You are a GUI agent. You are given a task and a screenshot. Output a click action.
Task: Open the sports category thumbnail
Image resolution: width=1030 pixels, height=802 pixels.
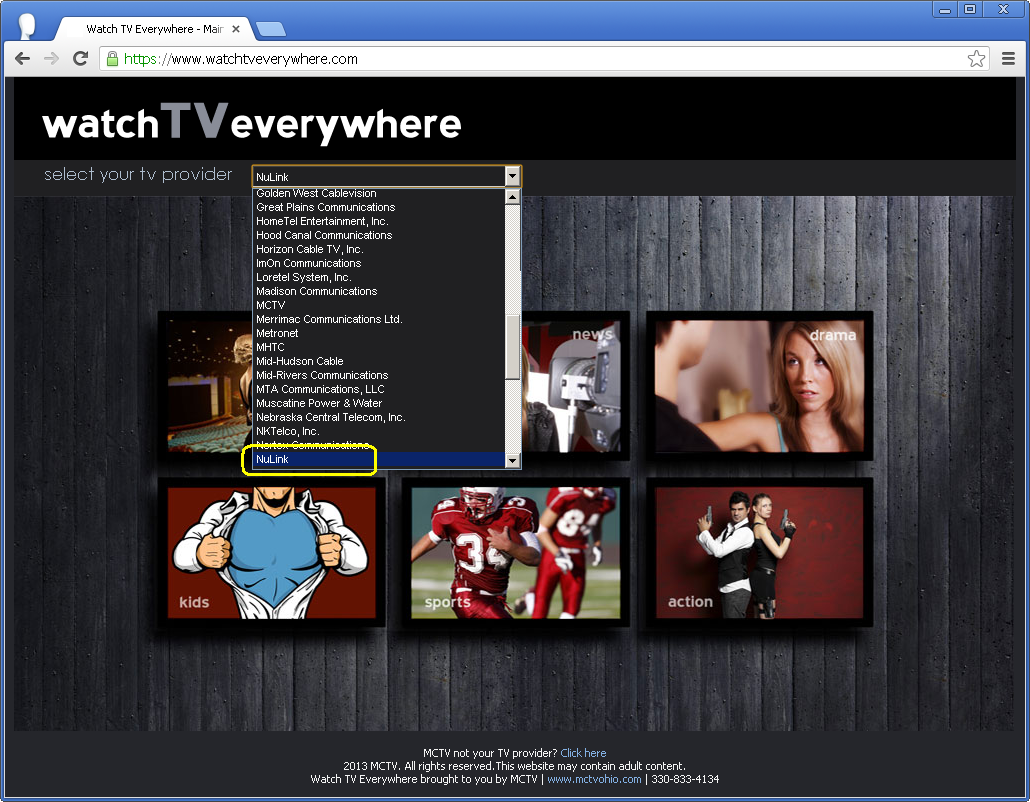tap(515, 552)
